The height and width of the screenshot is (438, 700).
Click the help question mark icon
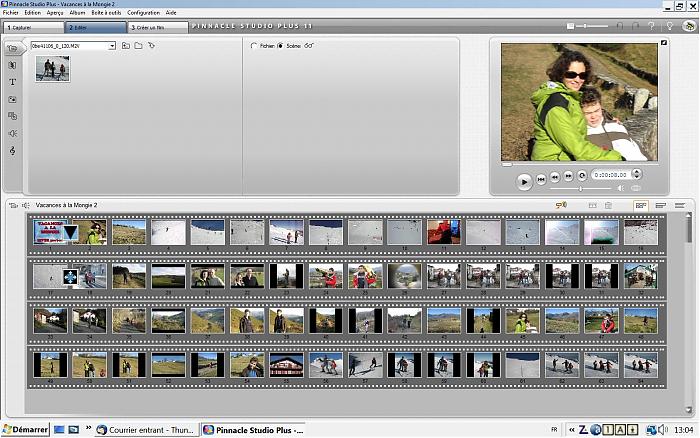pos(651,26)
